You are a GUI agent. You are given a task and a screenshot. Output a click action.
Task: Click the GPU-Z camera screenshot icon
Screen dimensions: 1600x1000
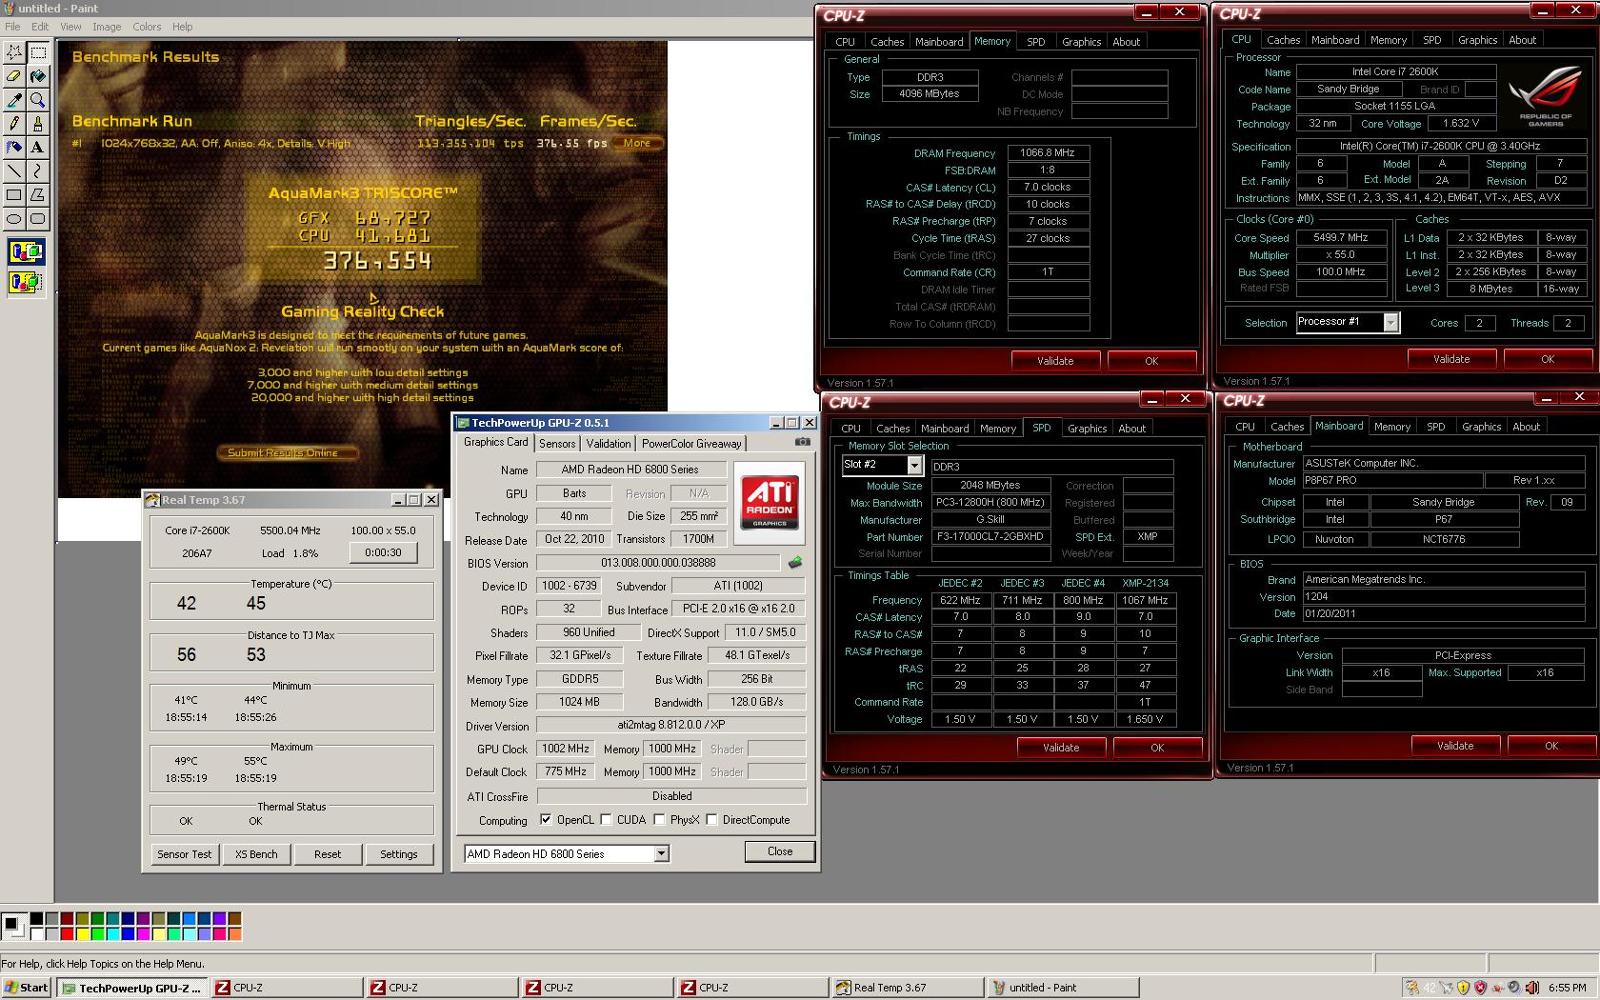point(802,442)
